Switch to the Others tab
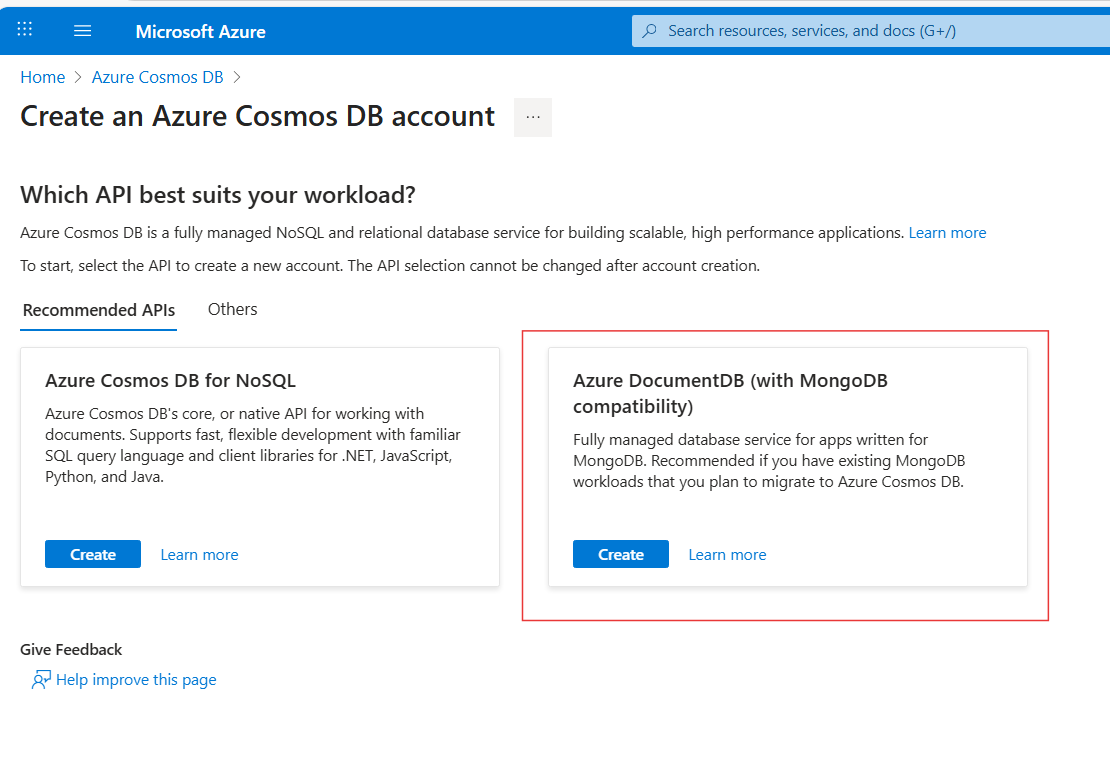 click(233, 310)
